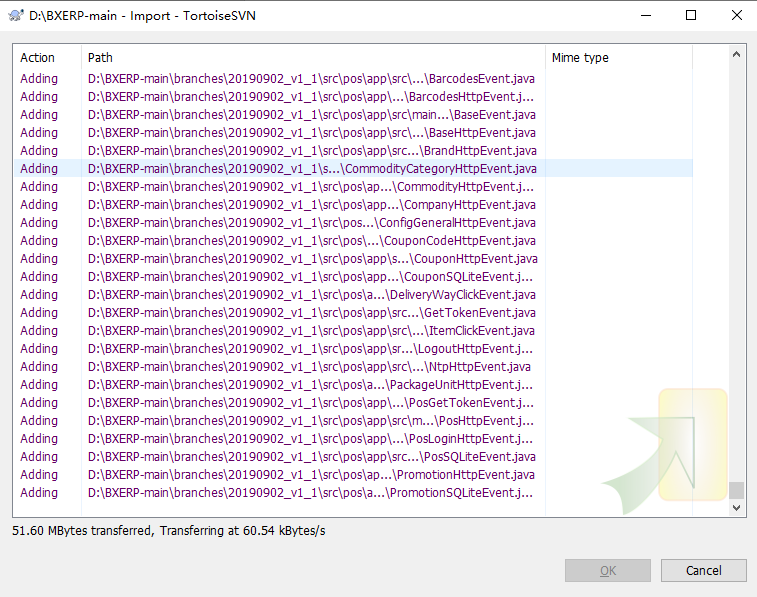Click the greyed OK button

click(x=608, y=570)
